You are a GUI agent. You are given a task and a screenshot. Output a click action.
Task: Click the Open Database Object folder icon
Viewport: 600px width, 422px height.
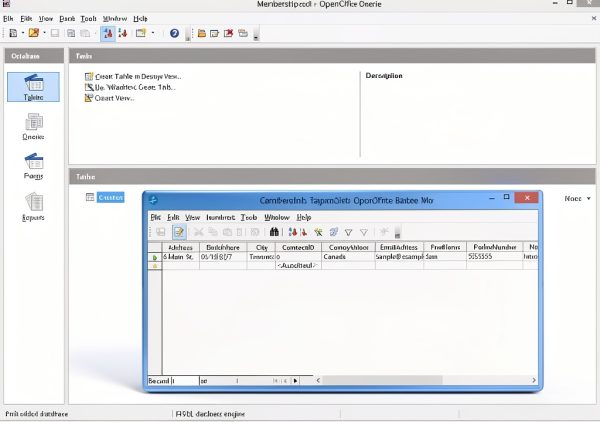202,34
